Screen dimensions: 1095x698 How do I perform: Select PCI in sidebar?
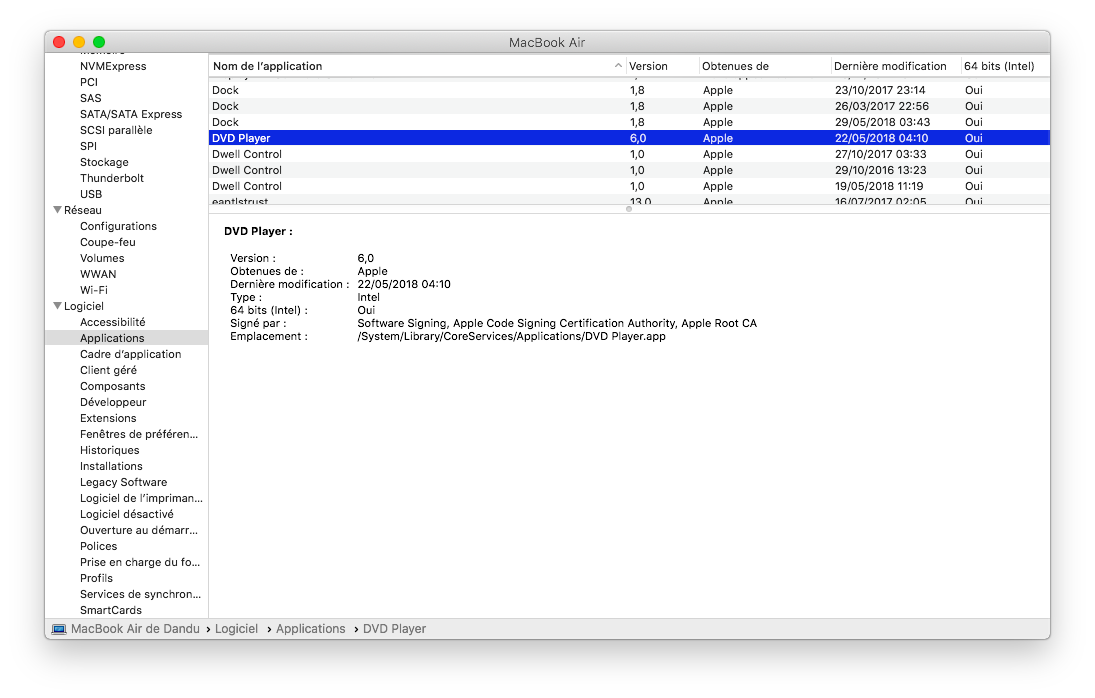[x=89, y=82]
